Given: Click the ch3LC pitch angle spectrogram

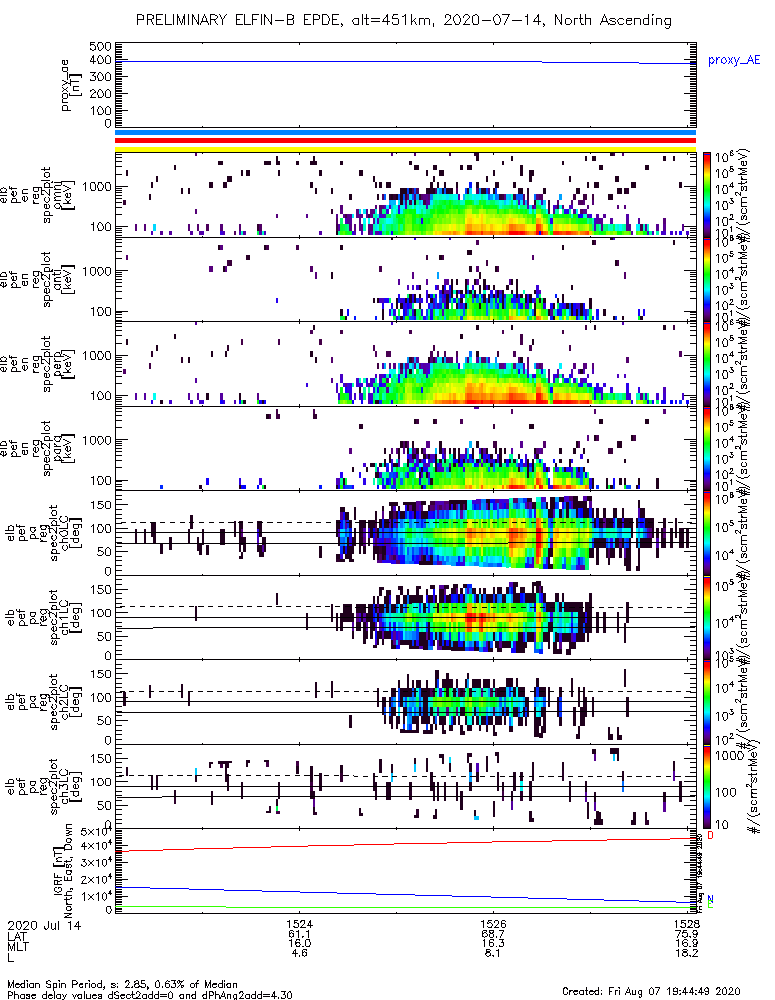Looking at the screenshot, I should tap(405, 786).
